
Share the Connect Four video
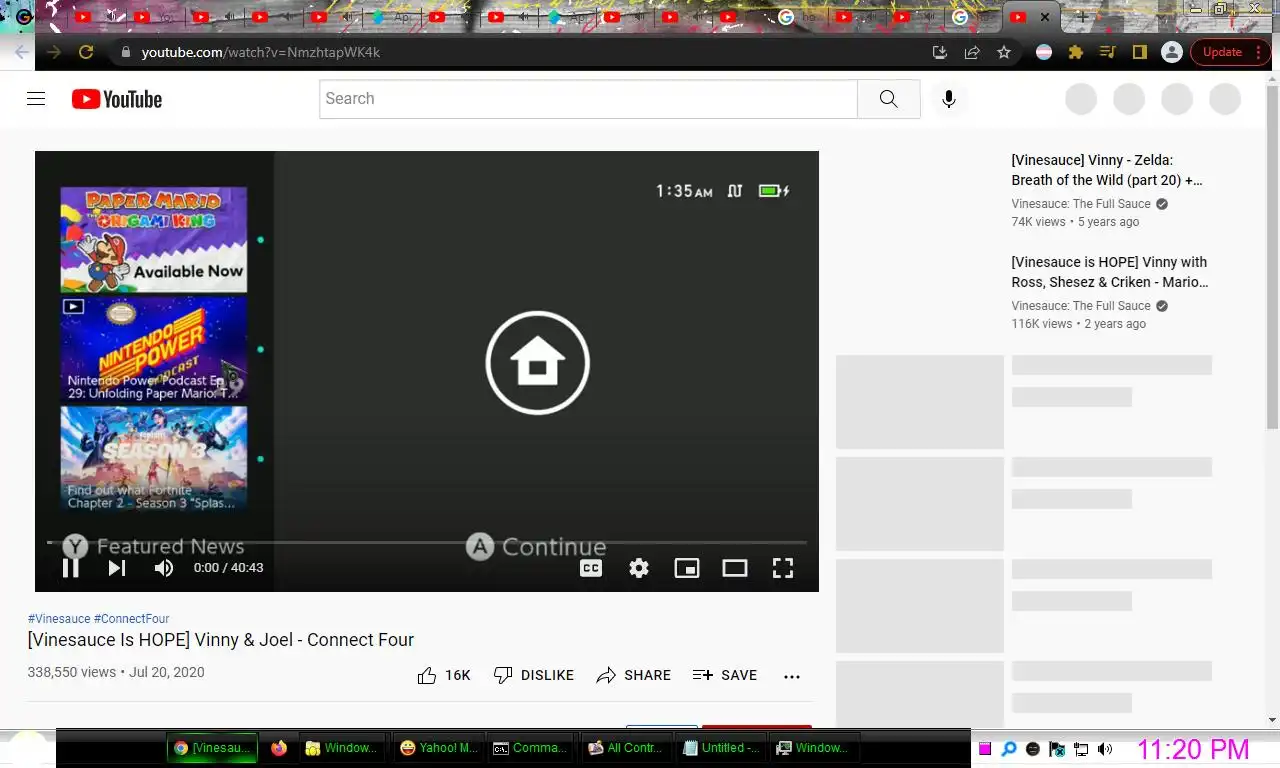(x=634, y=675)
